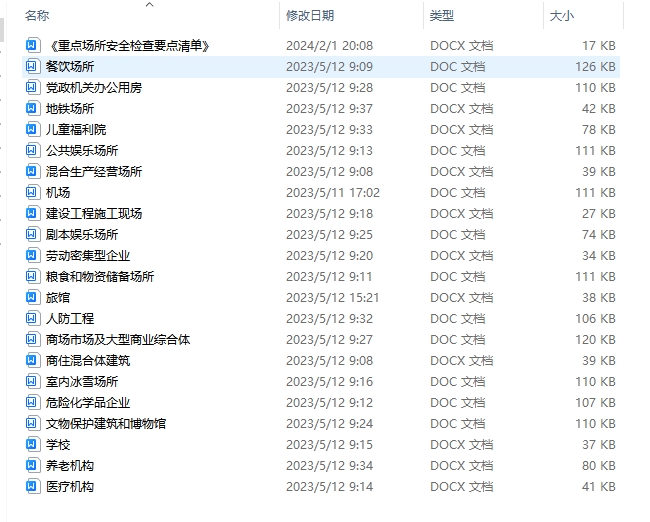
Task: Select the file icon next to 医疗机构
Action: 33,487
